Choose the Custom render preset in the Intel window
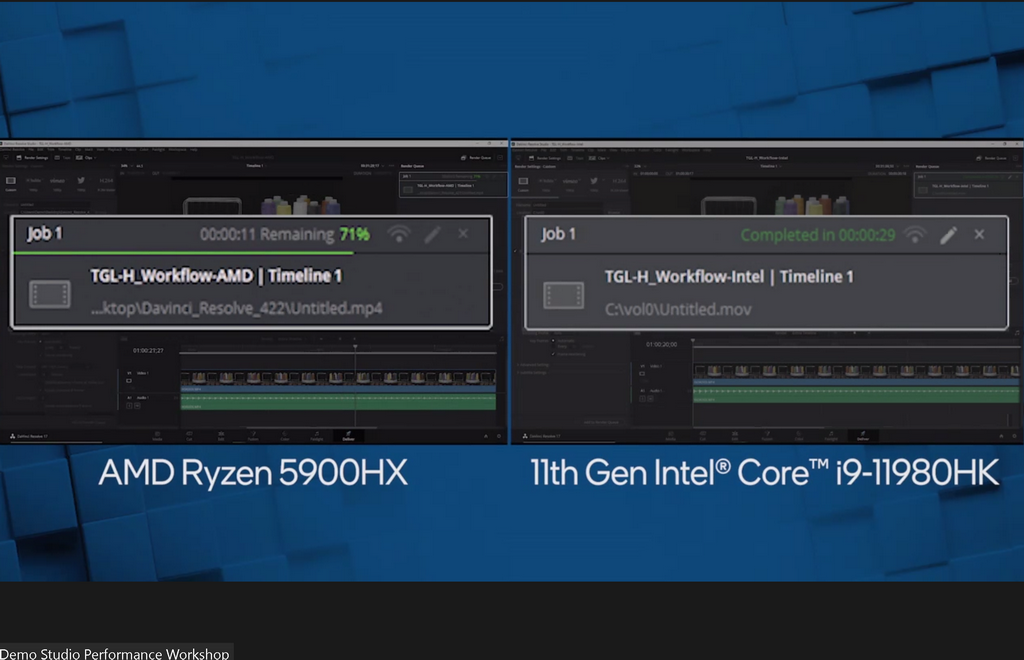 pyautogui.click(x=523, y=184)
